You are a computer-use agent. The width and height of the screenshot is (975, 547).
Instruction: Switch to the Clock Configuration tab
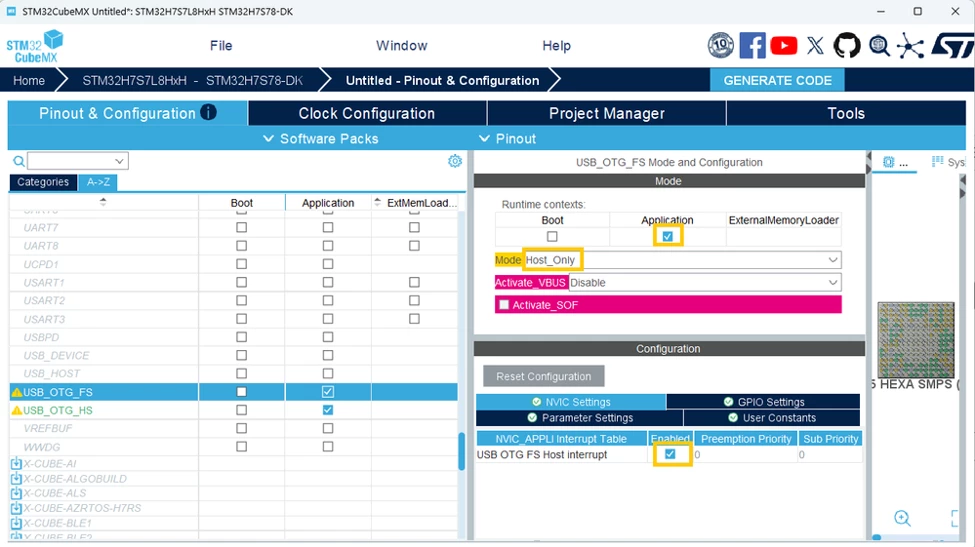pyautogui.click(x=367, y=113)
